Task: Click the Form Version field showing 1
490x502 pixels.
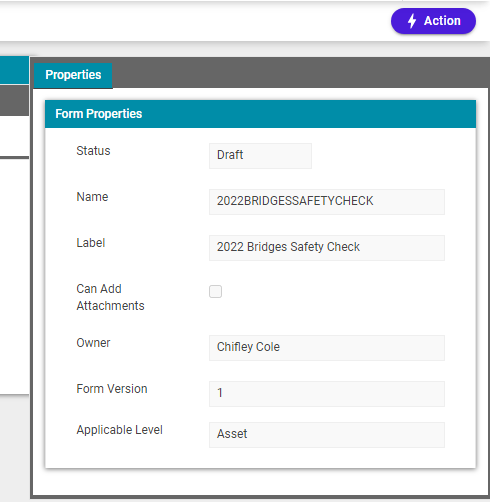Action: (327, 394)
